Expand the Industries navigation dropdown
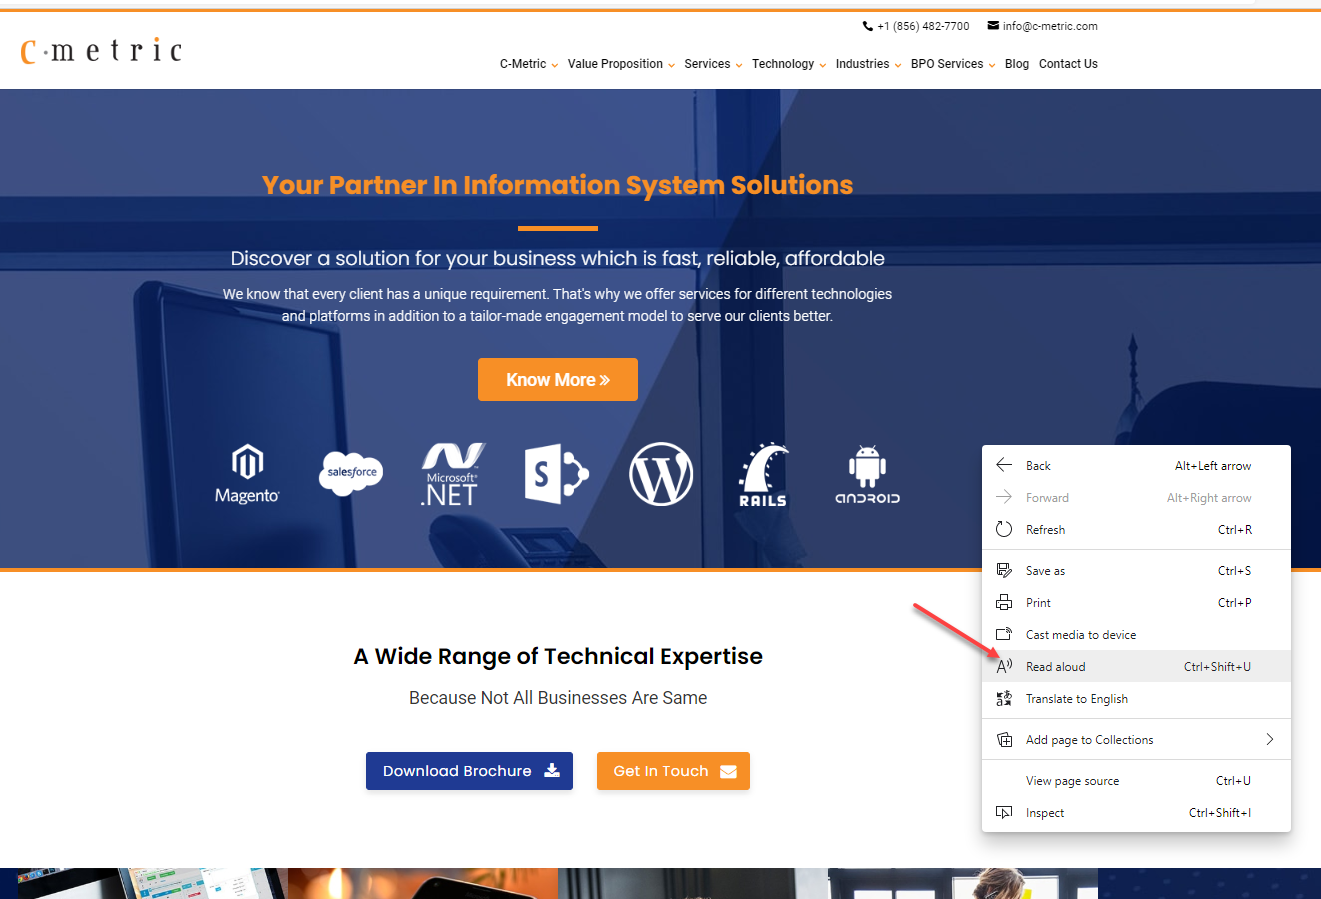This screenshot has height=899, width=1321. tap(868, 64)
